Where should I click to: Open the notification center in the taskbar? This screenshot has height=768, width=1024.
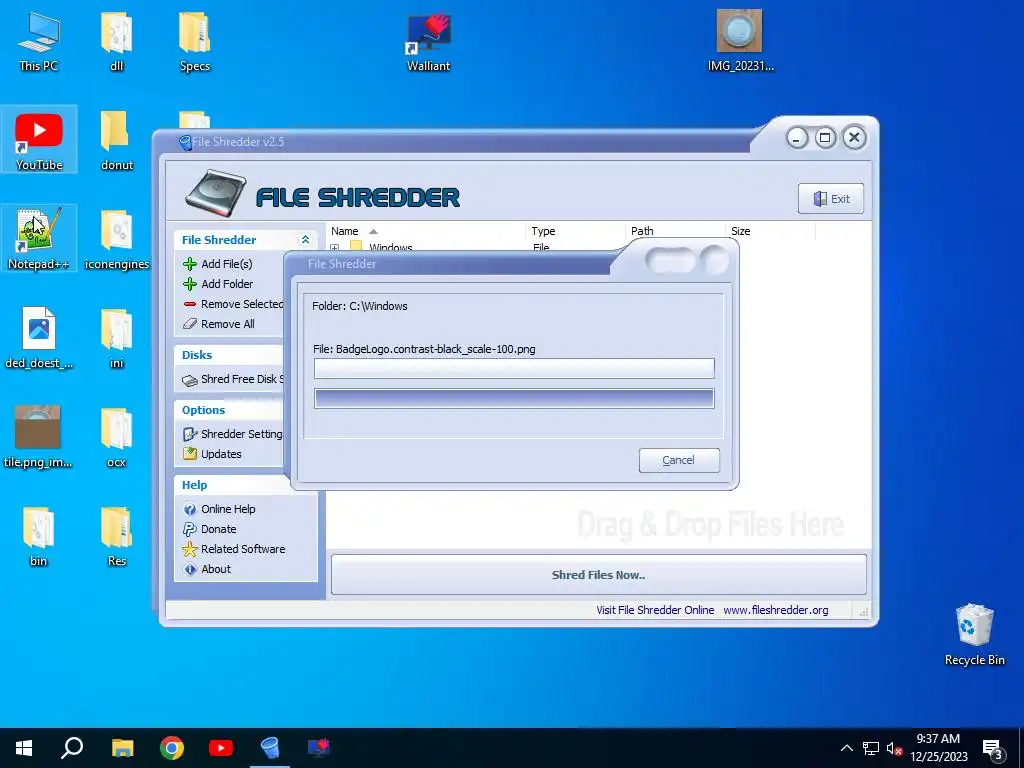pos(993,748)
